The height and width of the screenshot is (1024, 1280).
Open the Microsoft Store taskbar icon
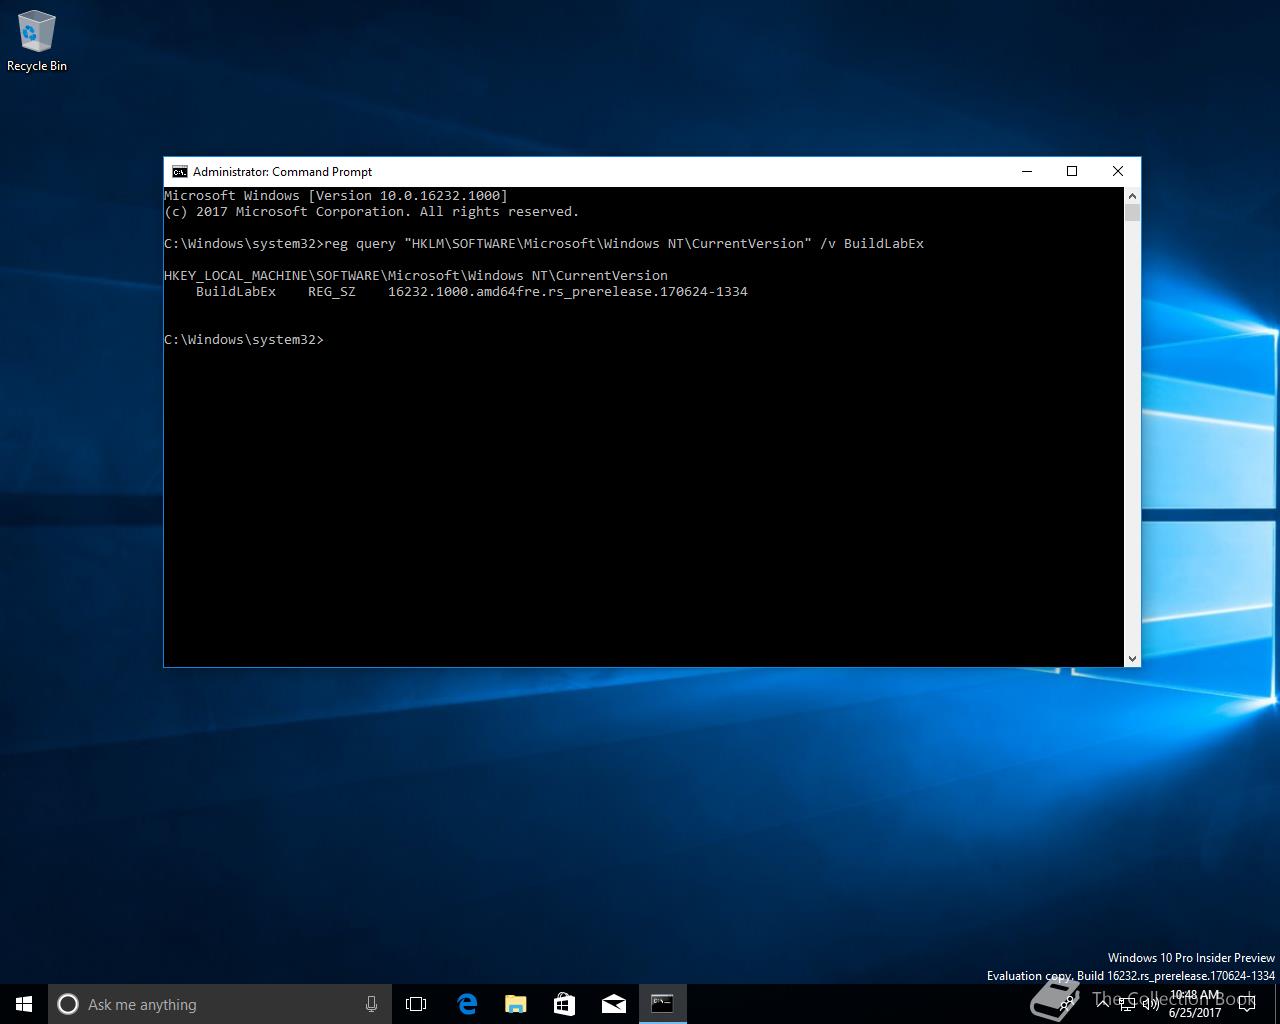564,1004
